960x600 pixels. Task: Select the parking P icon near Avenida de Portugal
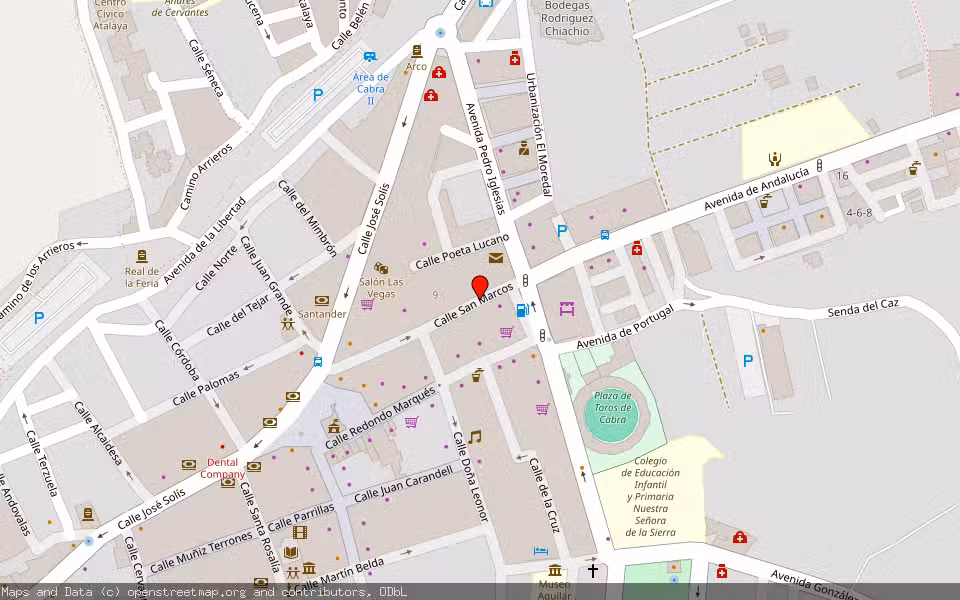point(746,362)
